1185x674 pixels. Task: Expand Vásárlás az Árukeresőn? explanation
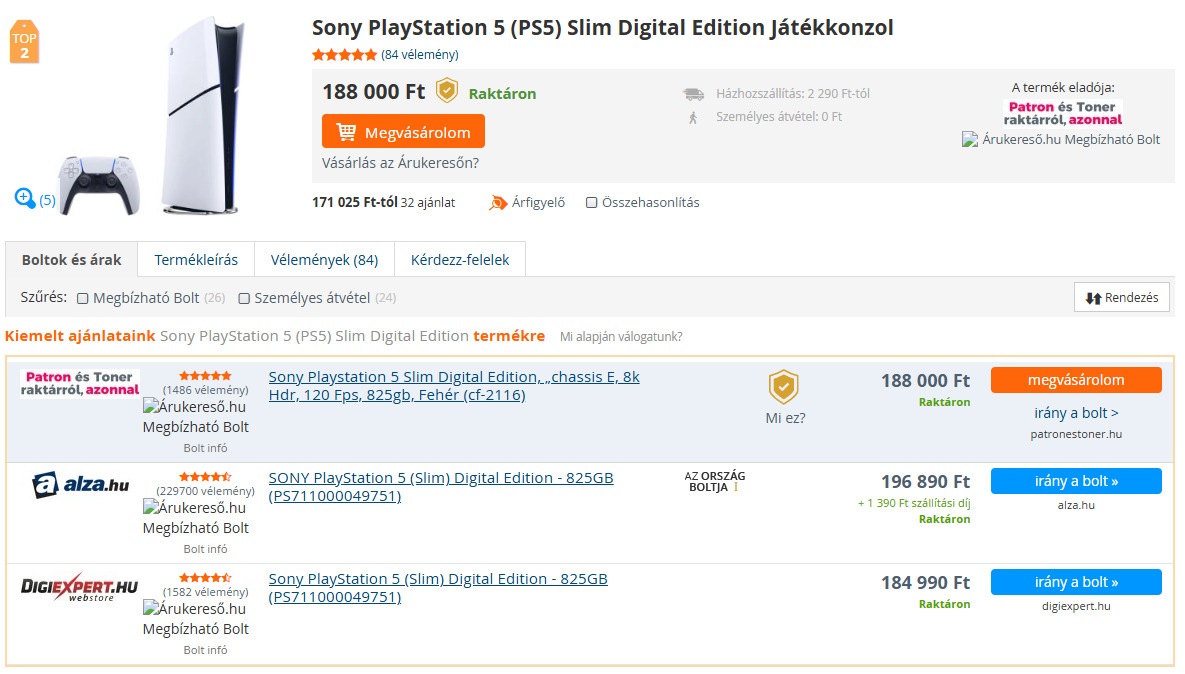(400, 163)
